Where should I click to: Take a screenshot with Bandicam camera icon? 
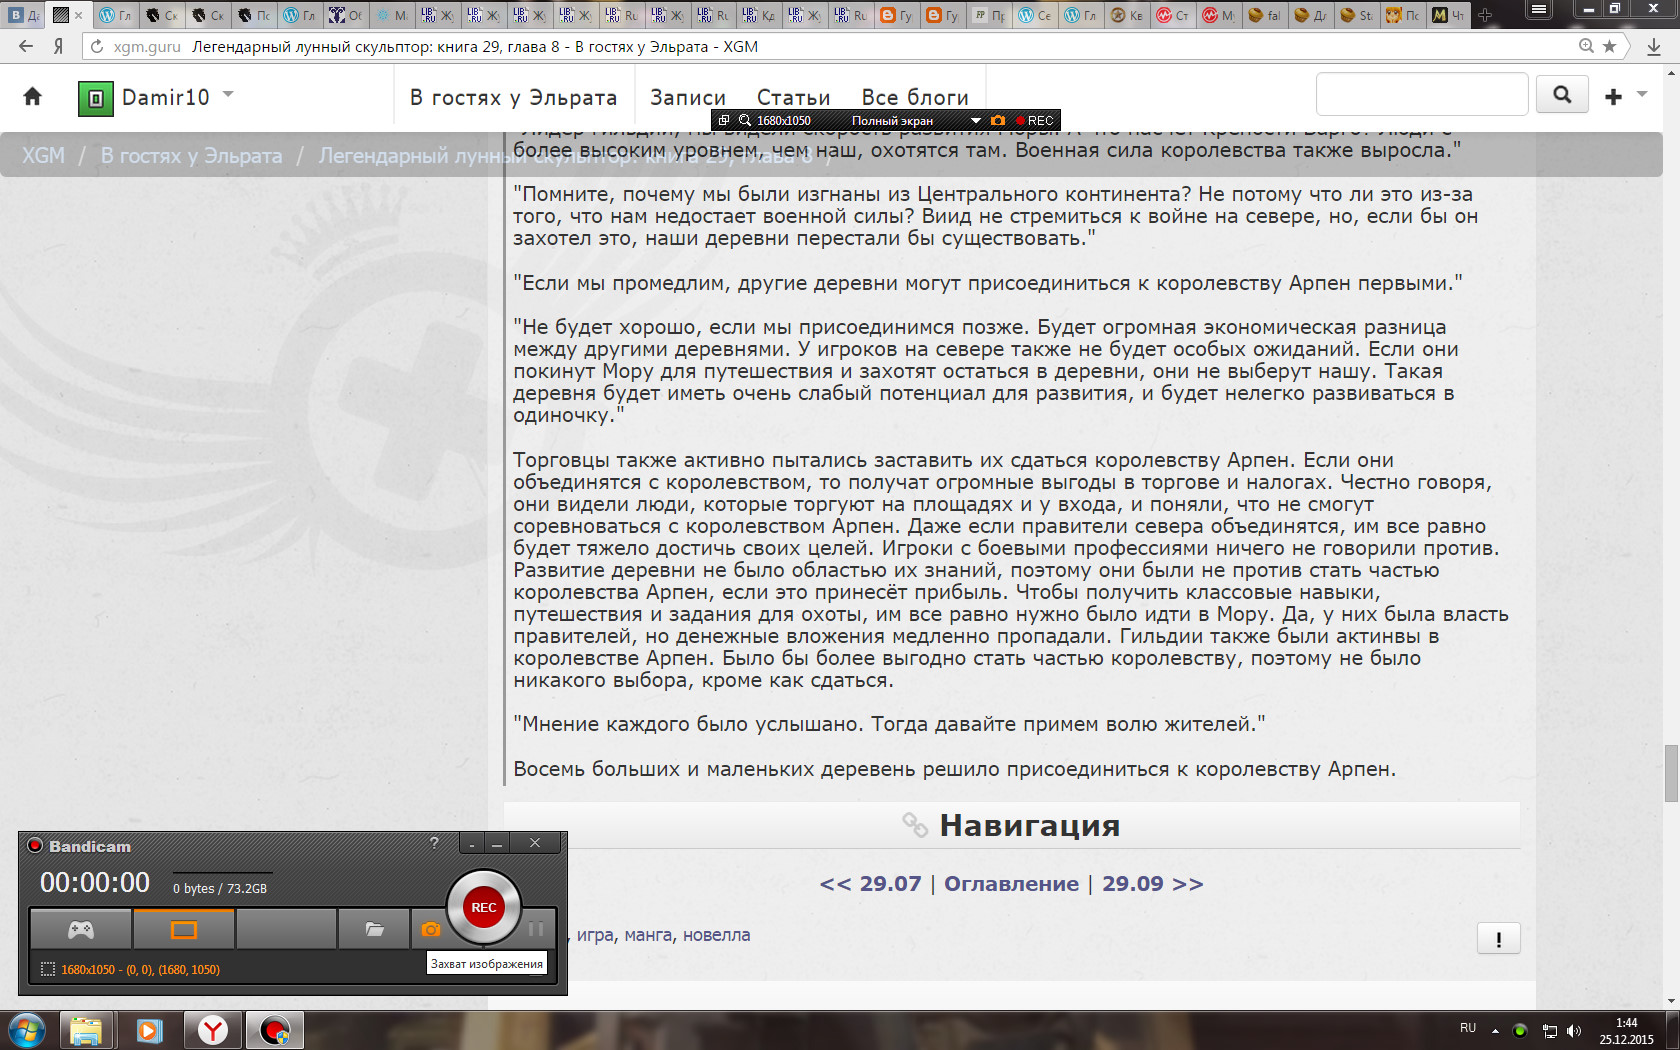point(430,930)
